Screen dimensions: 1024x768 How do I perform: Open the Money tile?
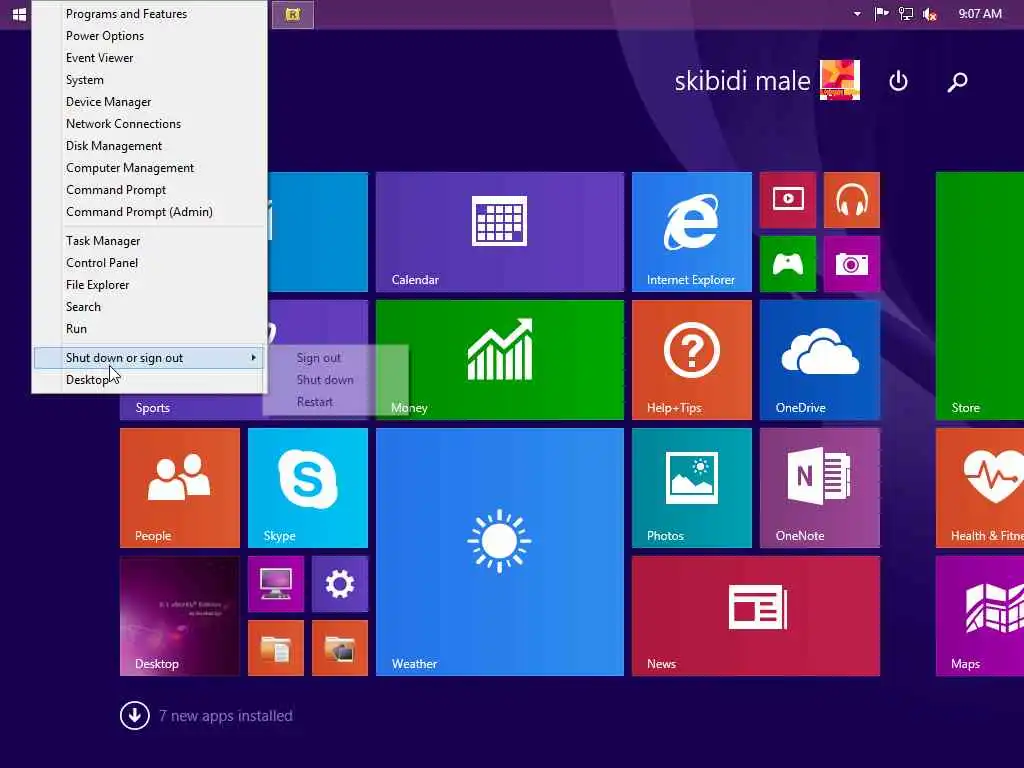[500, 360]
